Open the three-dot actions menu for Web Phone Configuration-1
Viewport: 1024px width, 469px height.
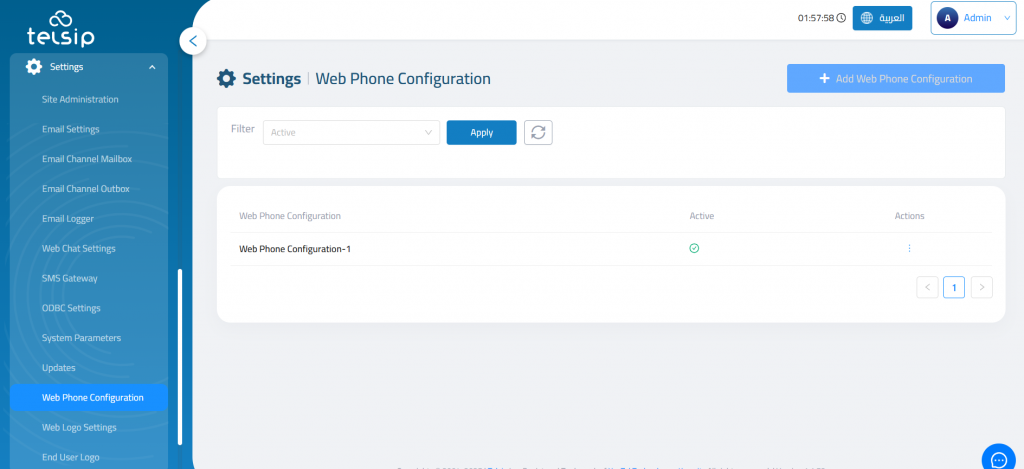pyautogui.click(x=909, y=248)
